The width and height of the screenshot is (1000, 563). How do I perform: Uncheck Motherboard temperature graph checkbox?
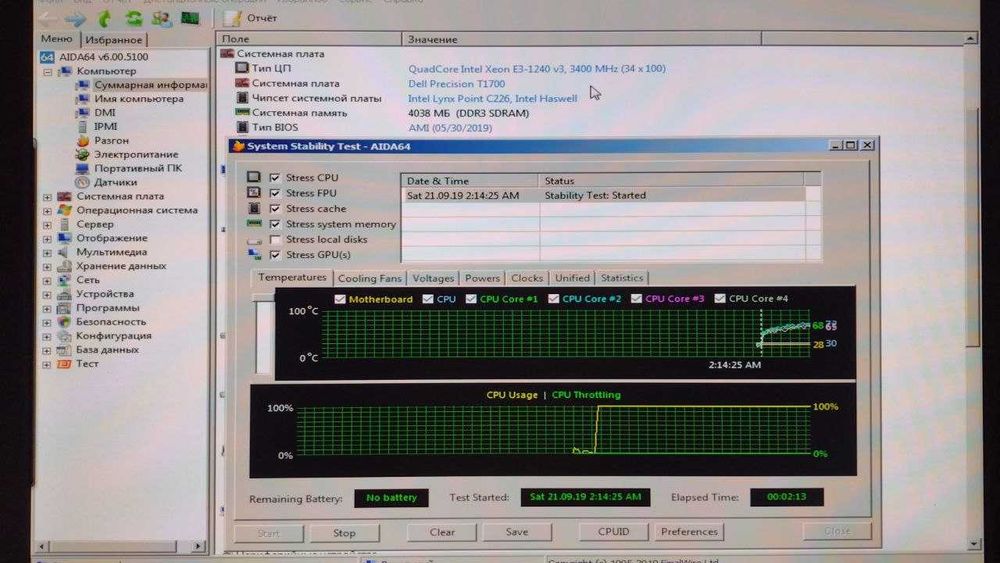pyautogui.click(x=340, y=299)
